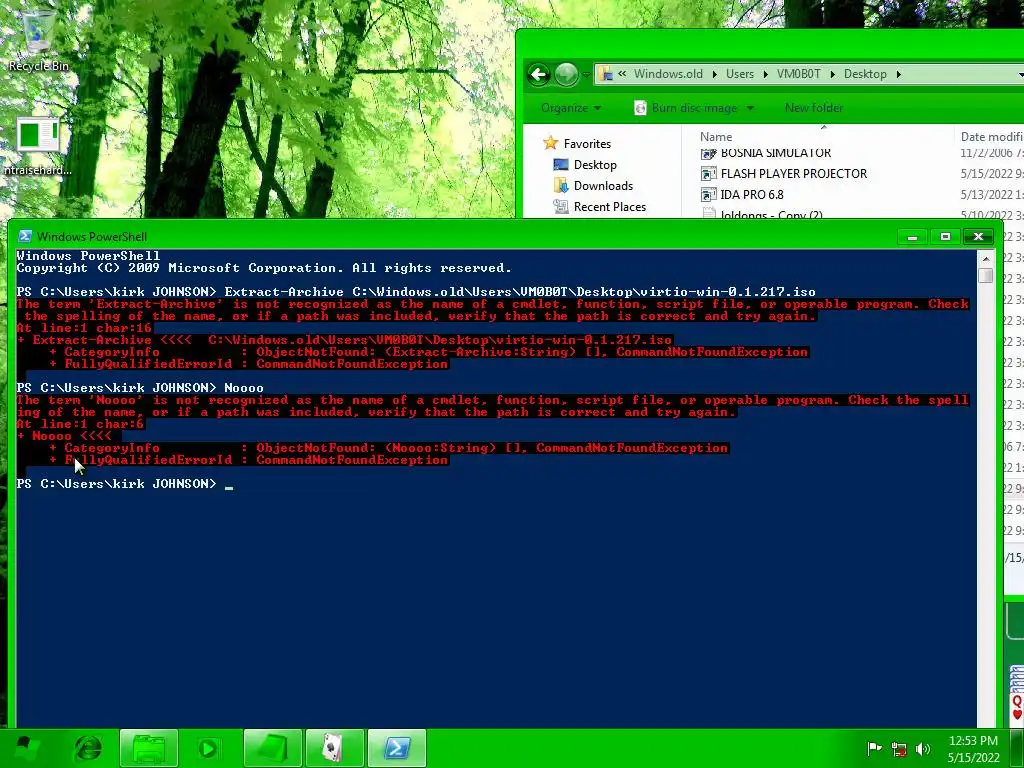Select Downloads under Favorites
The height and width of the screenshot is (768, 1024).
(x=603, y=185)
